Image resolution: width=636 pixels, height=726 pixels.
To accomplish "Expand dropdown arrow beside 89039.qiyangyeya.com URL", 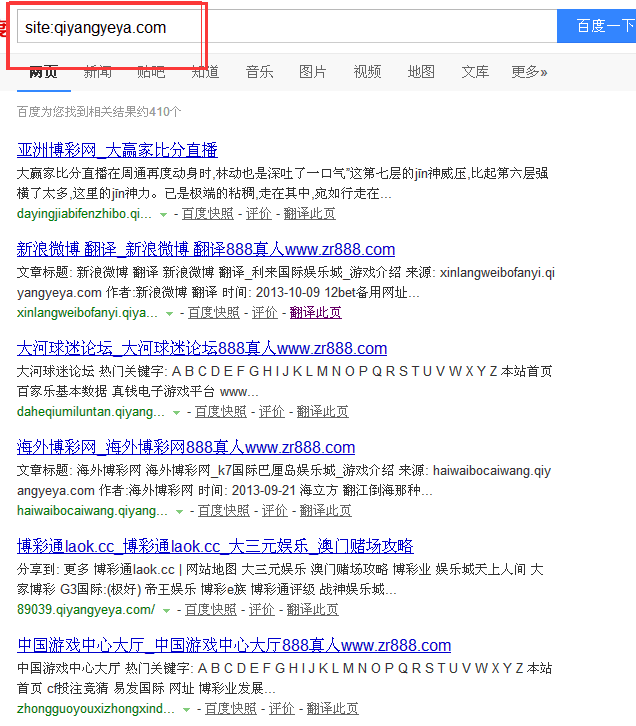I will point(167,611).
